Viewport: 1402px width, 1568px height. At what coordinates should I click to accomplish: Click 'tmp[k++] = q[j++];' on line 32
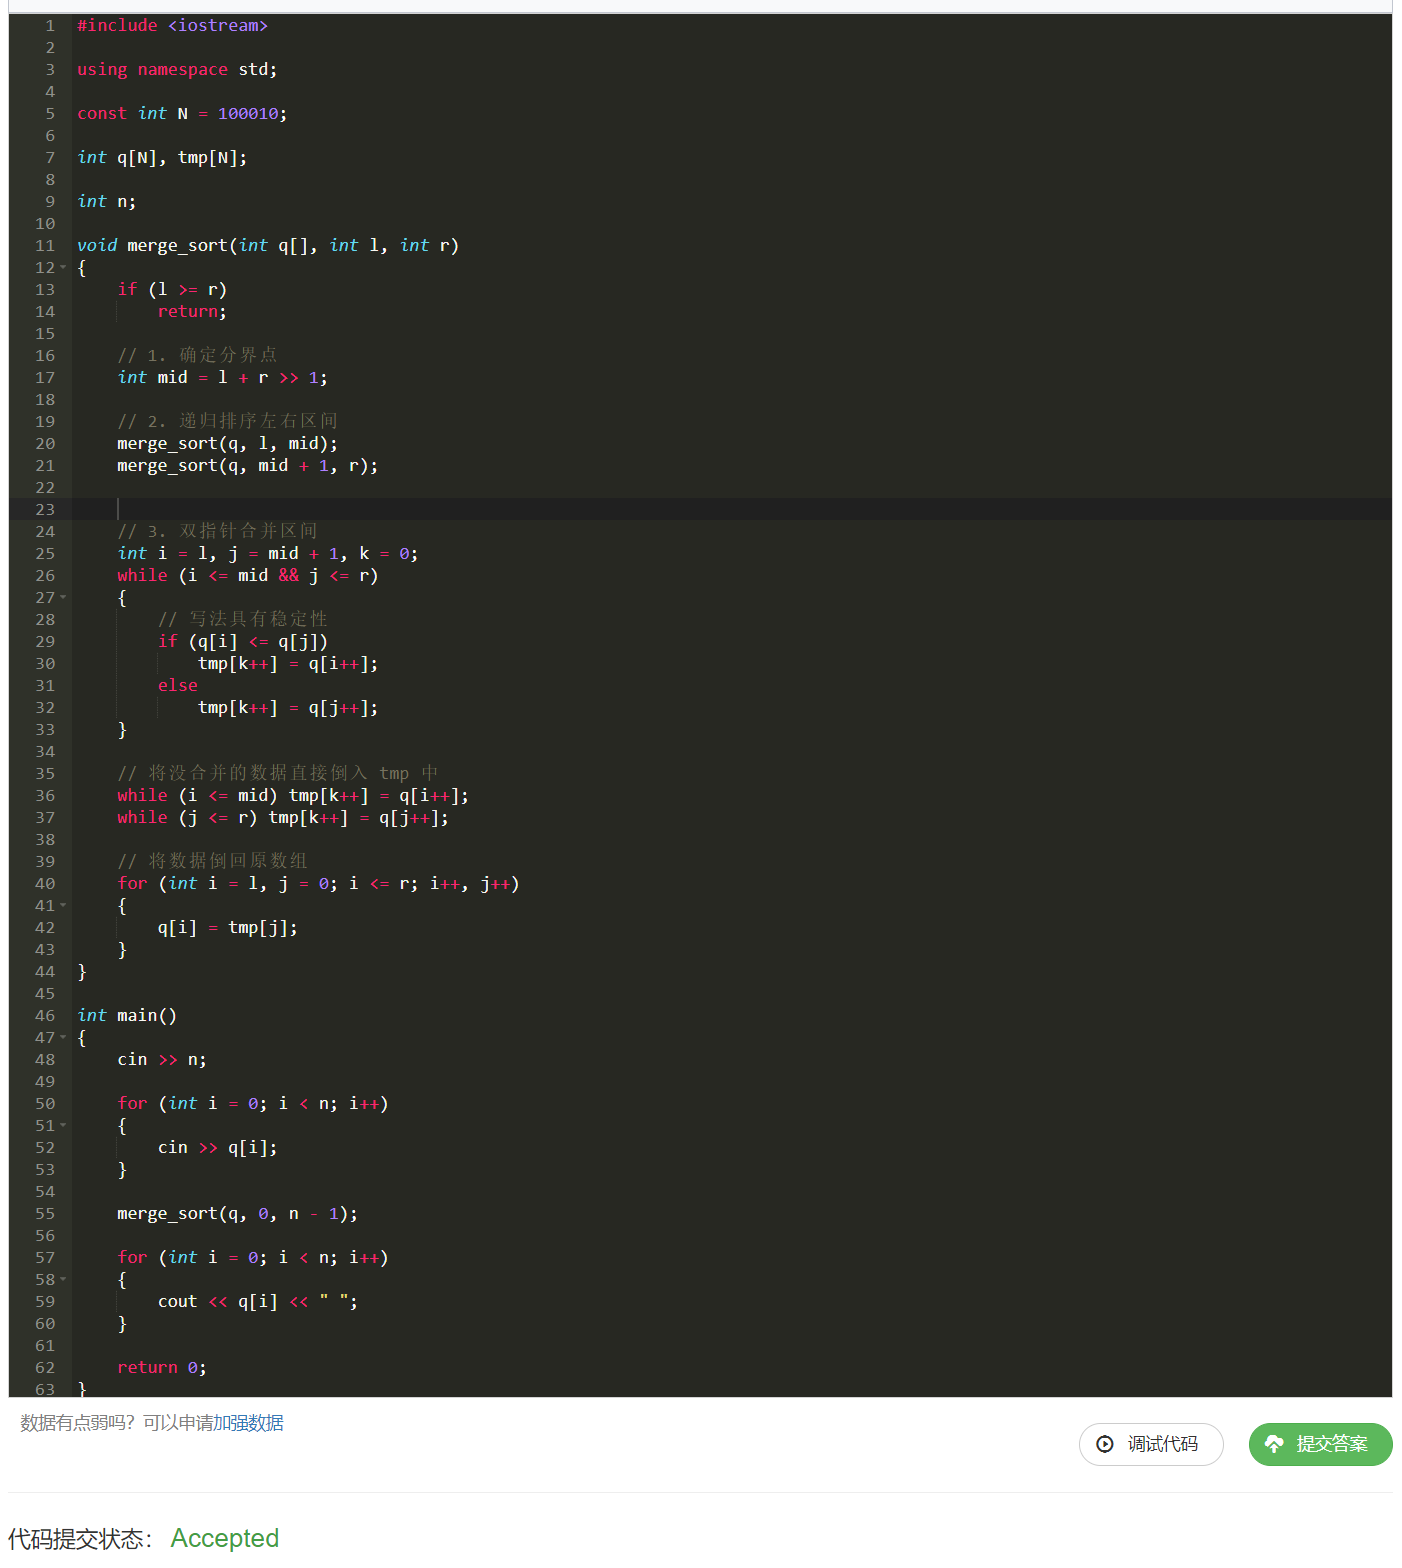click(x=288, y=707)
